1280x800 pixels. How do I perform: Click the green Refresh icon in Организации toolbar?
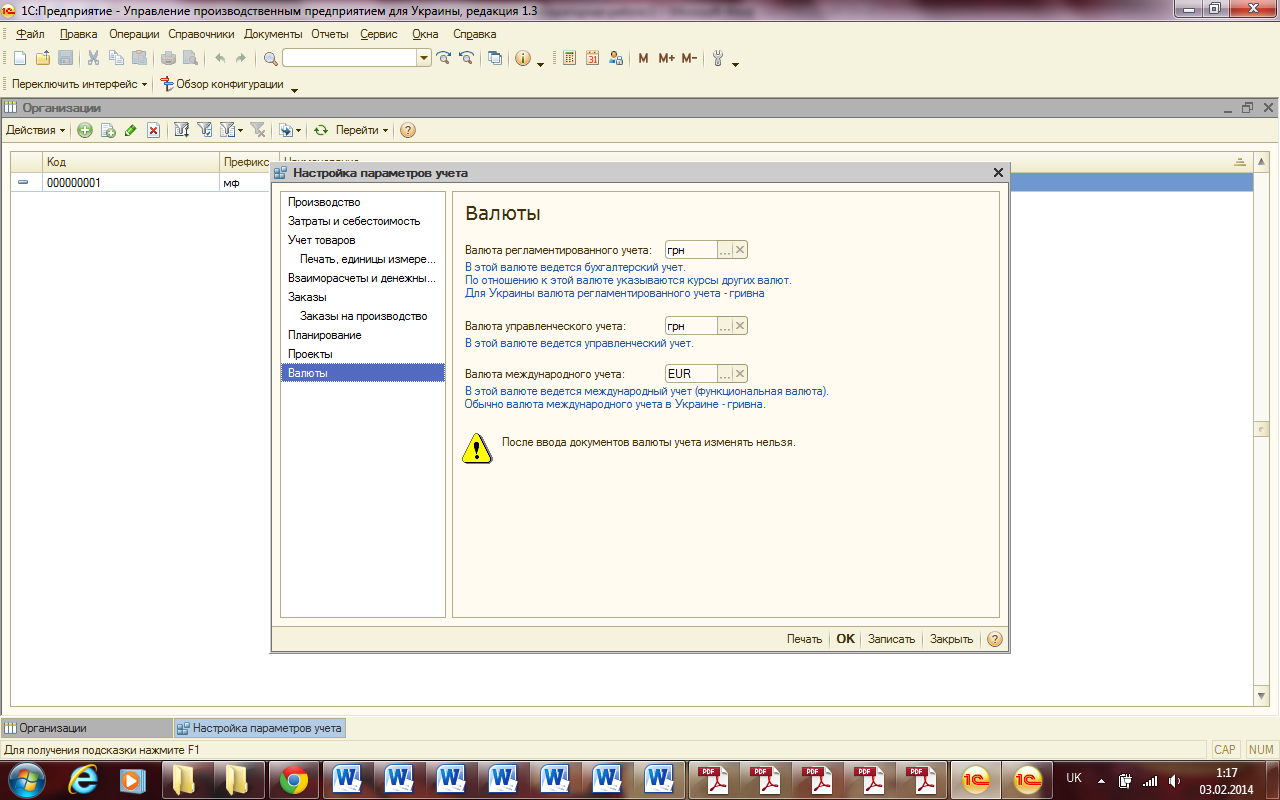[x=321, y=130]
